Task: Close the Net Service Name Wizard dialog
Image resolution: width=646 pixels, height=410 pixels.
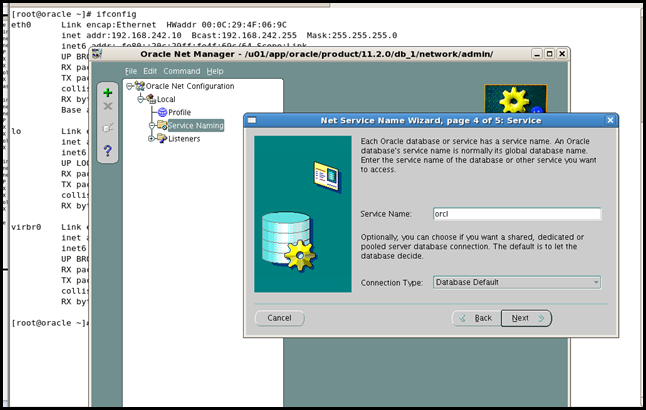Action: (610, 120)
